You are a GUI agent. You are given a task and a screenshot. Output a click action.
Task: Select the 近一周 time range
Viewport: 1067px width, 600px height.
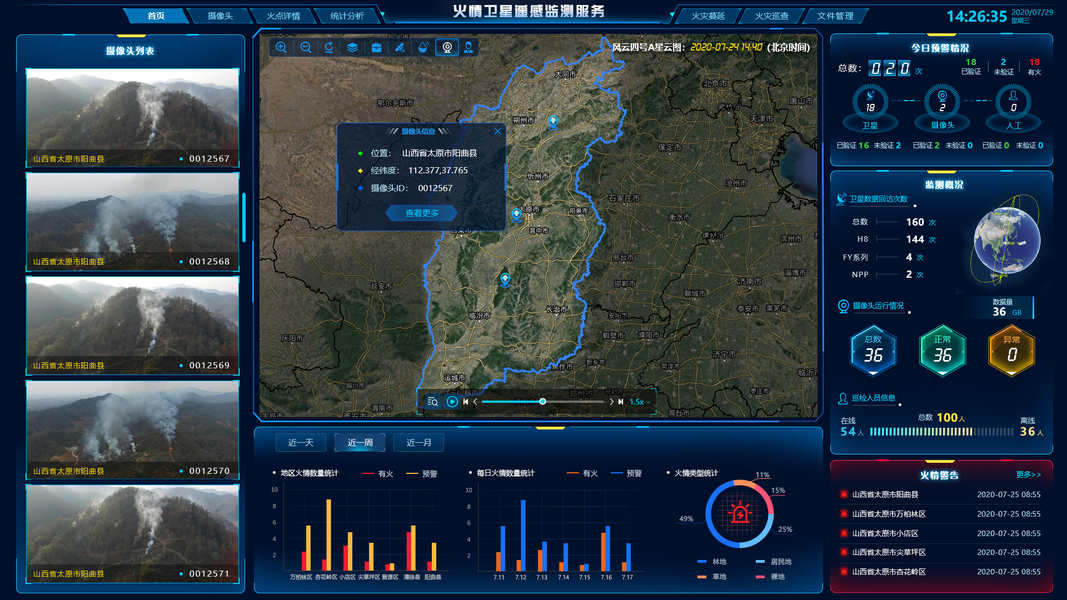tap(360, 442)
